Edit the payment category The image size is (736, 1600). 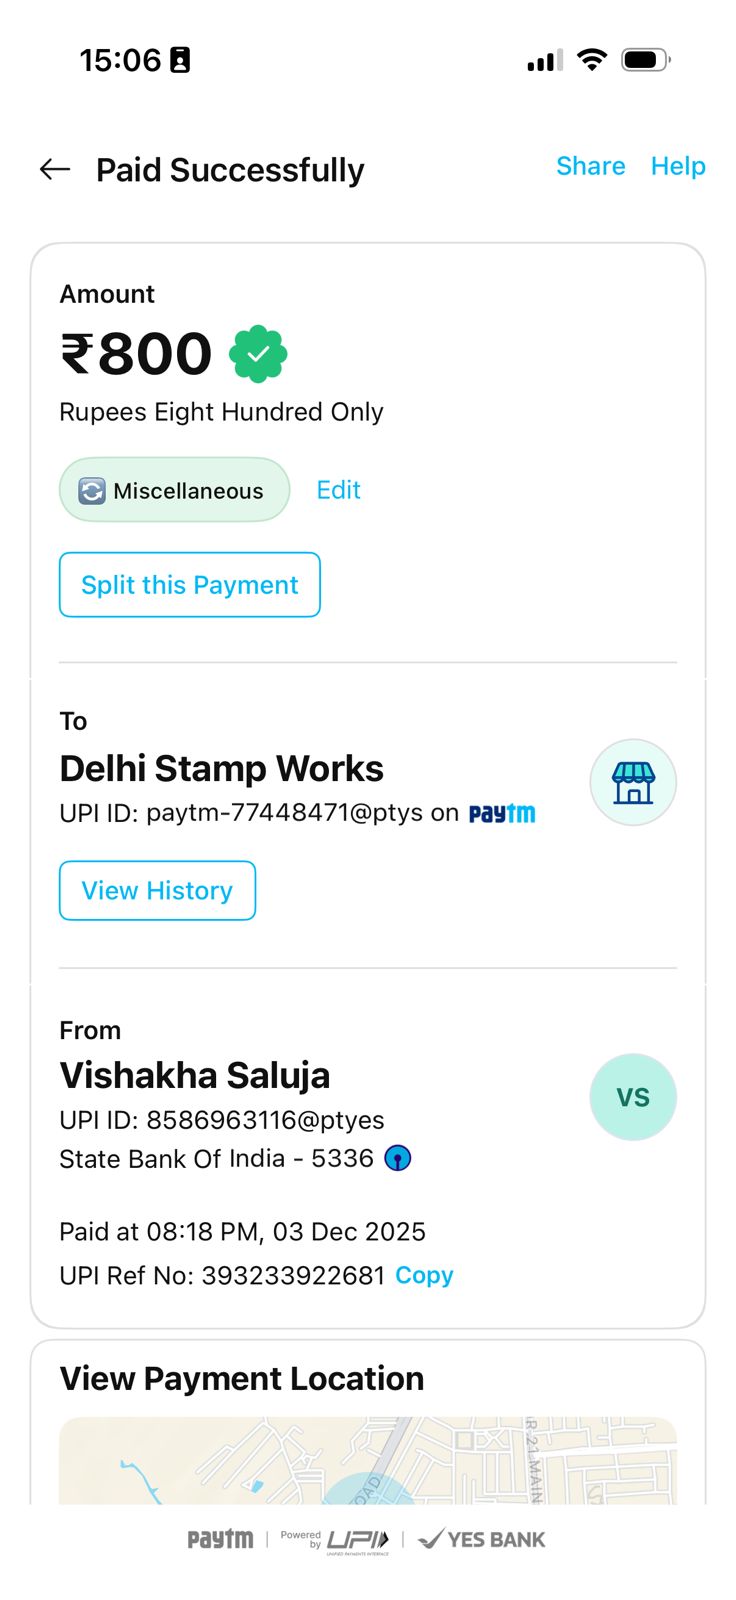point(338,490)
